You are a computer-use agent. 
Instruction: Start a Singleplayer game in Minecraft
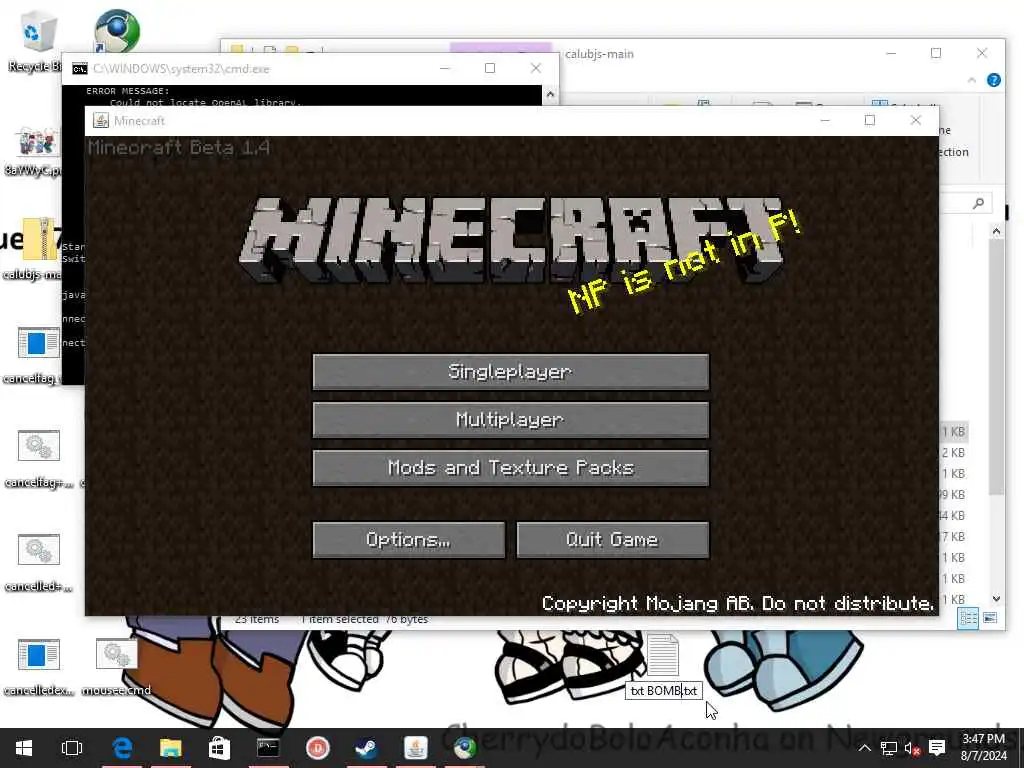(511, 372)
